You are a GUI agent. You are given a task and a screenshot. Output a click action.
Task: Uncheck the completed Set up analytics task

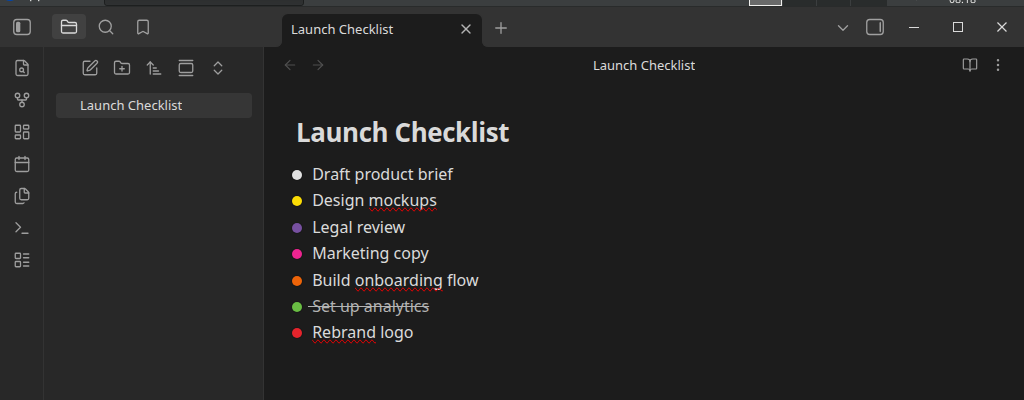click(297, 307)
